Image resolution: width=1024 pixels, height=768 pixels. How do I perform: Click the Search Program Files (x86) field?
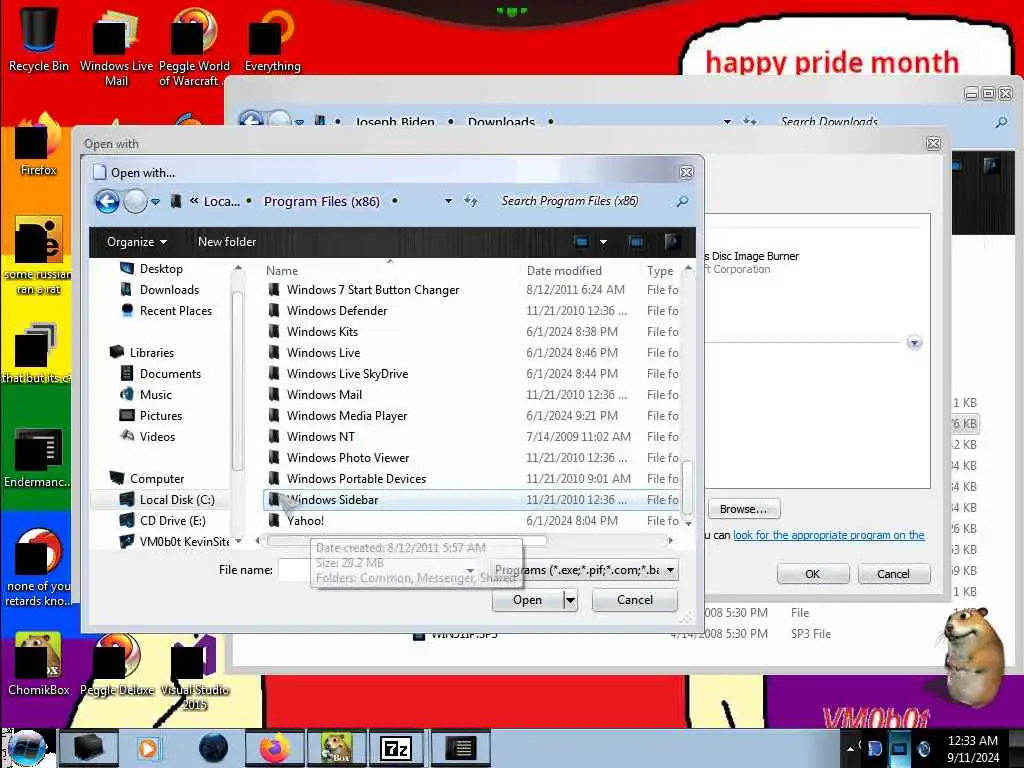[x=569, y=201]
